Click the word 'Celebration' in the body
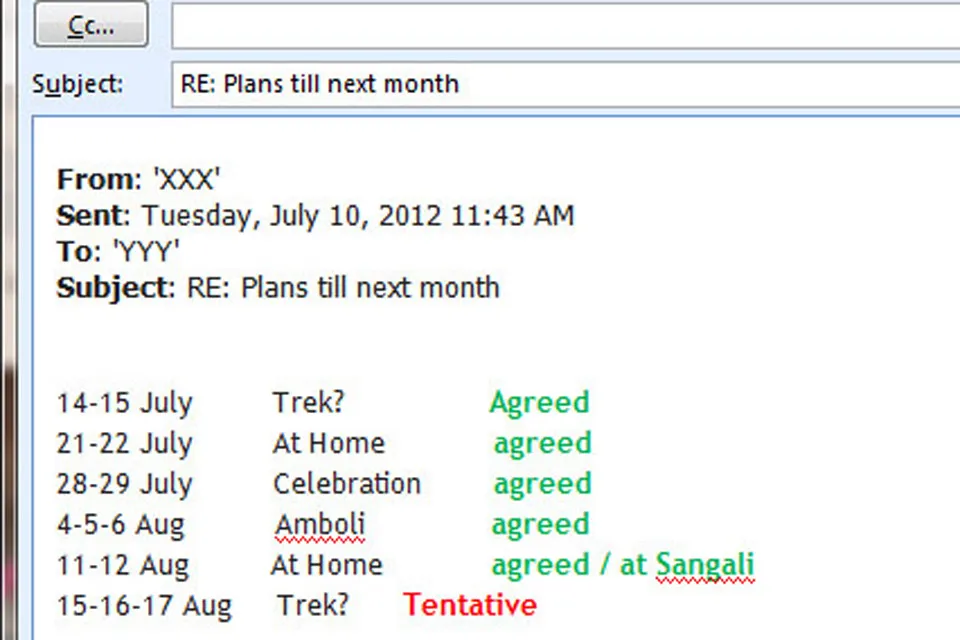This screenshot has width=960, height=640. point(346,483)
